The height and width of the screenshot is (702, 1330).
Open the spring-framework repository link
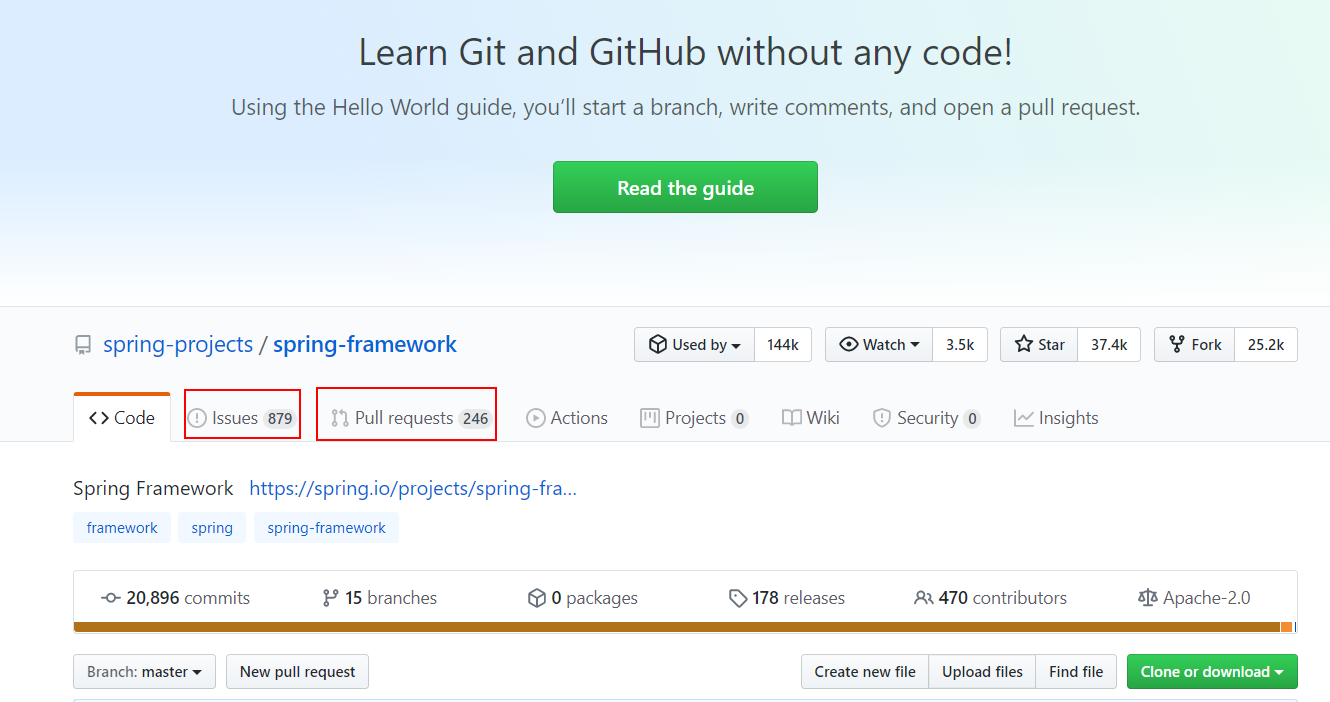[x=365, y=344]
